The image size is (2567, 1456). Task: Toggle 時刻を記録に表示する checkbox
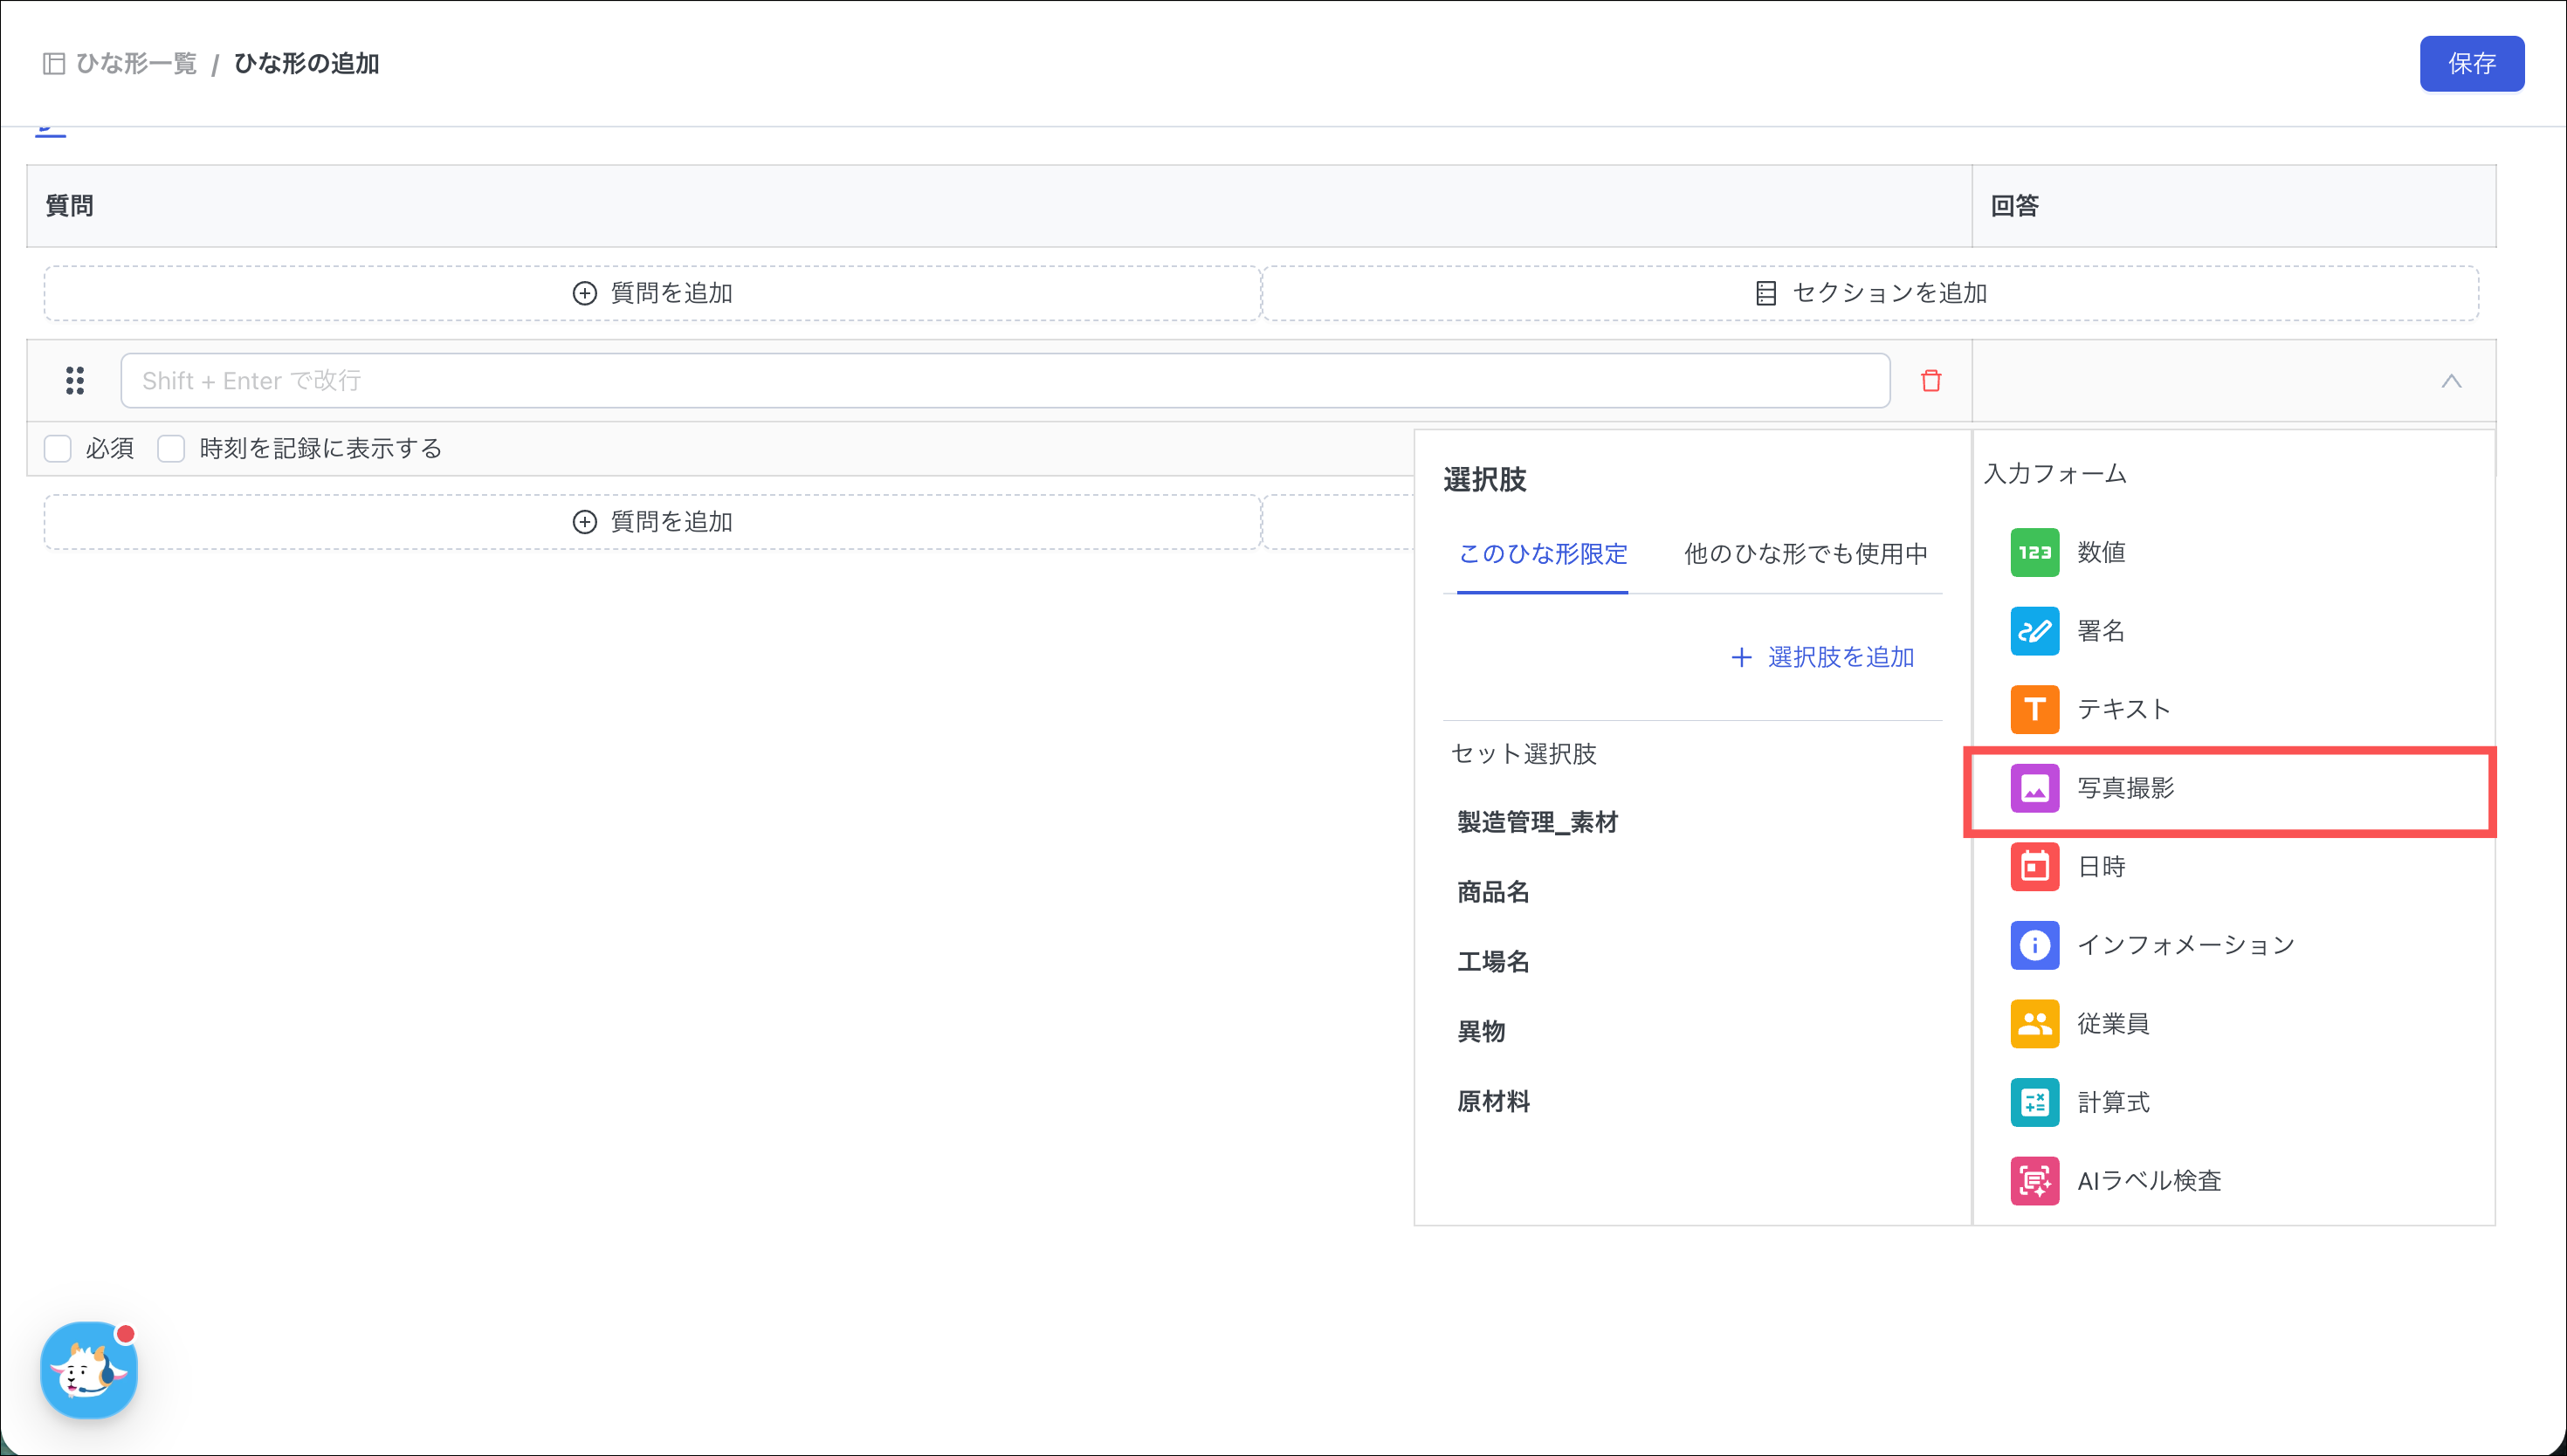tap(171, 449)
